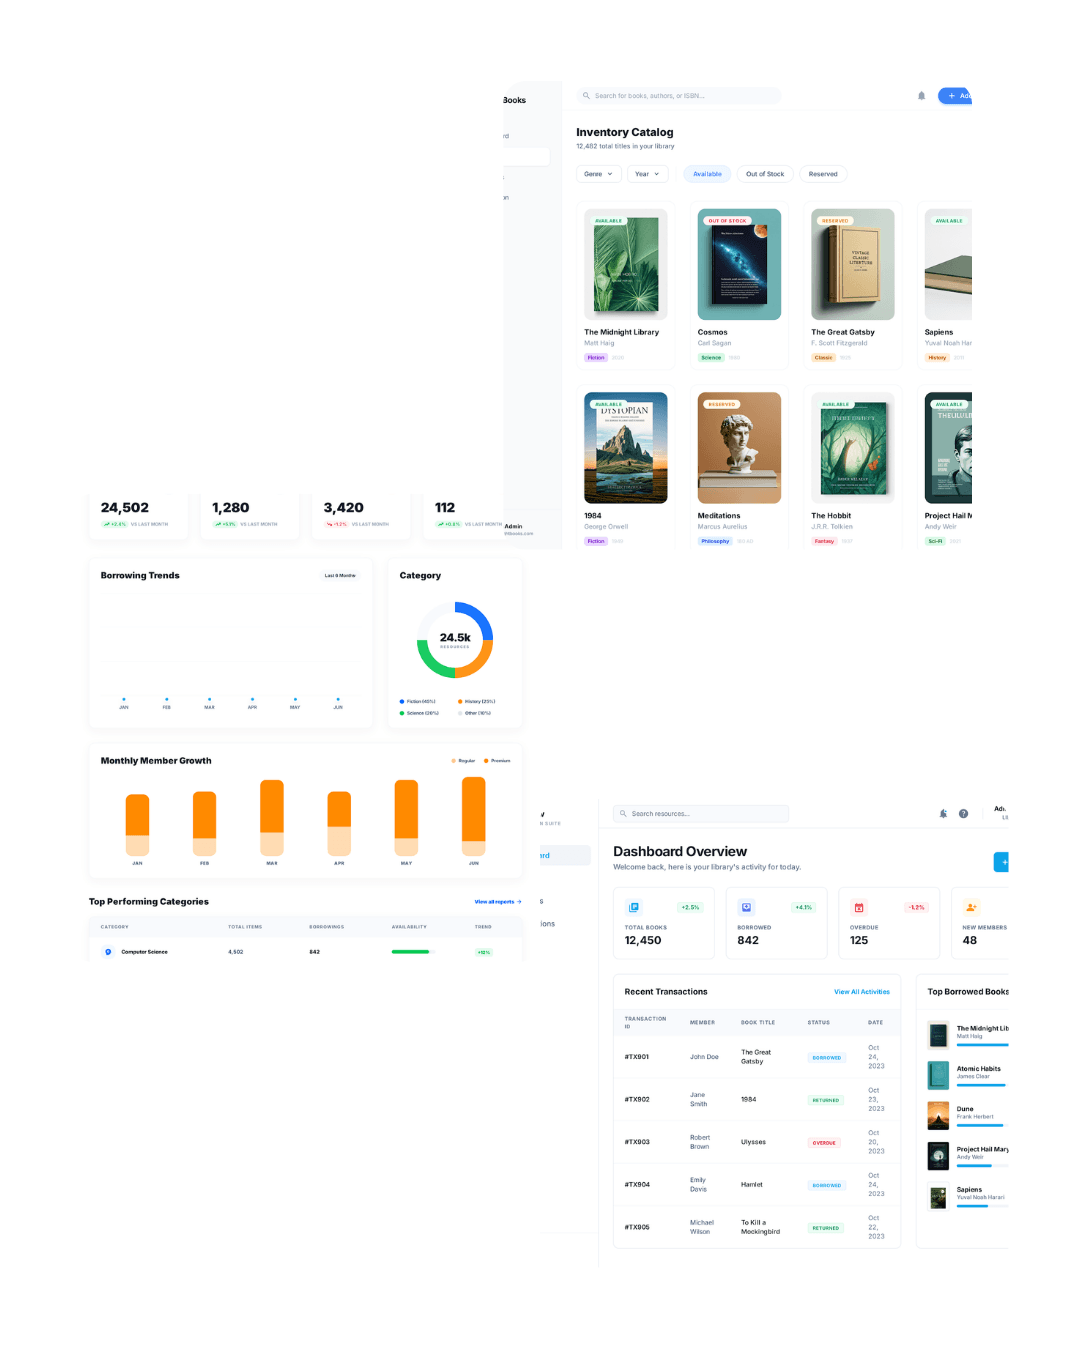Click the Computer Science category icon
The height and width of the screenshot is (1350, 1080).
coord(108,952)
